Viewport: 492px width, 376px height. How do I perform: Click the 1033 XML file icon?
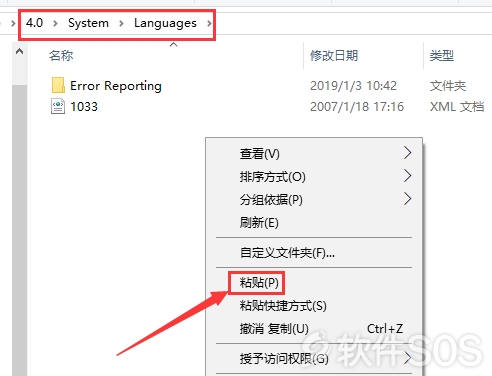(x=58, y=107)
